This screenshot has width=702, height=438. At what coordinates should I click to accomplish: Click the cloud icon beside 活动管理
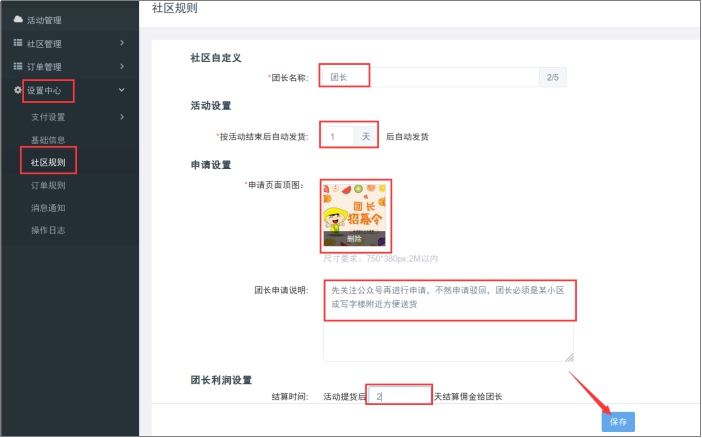18,19
